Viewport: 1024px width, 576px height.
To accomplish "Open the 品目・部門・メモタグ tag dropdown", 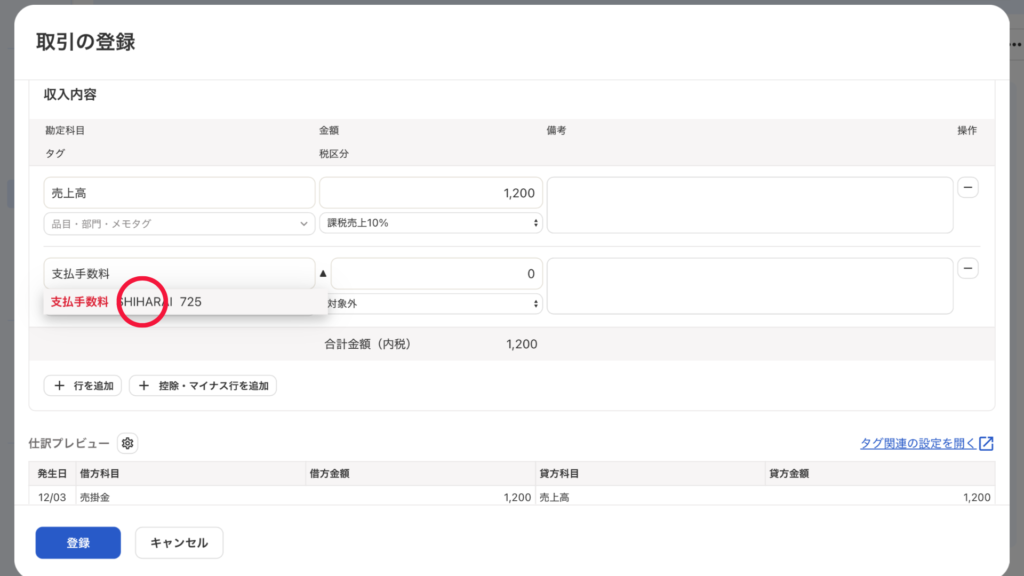I will pyautogui.click(x=179, y=224).
